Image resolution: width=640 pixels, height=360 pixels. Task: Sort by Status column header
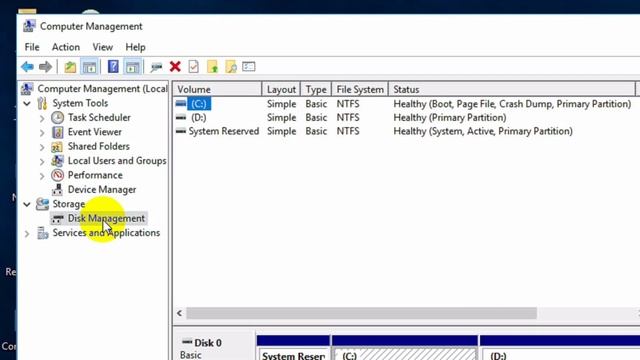coord(512,89)
